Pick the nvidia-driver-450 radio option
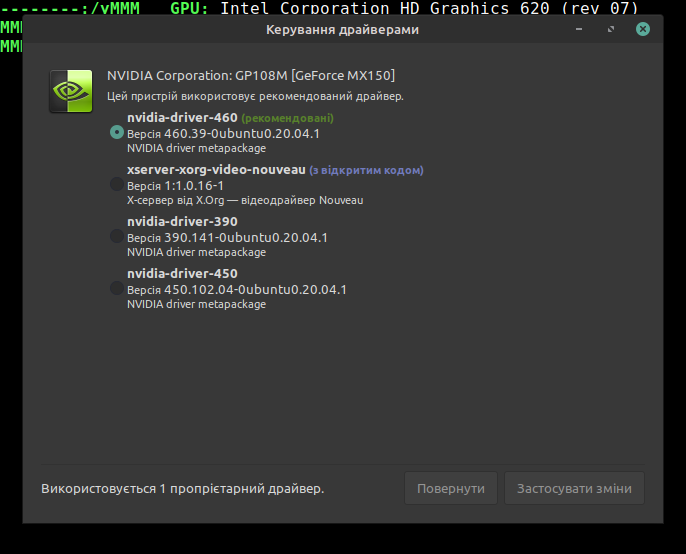 [117, 288]
